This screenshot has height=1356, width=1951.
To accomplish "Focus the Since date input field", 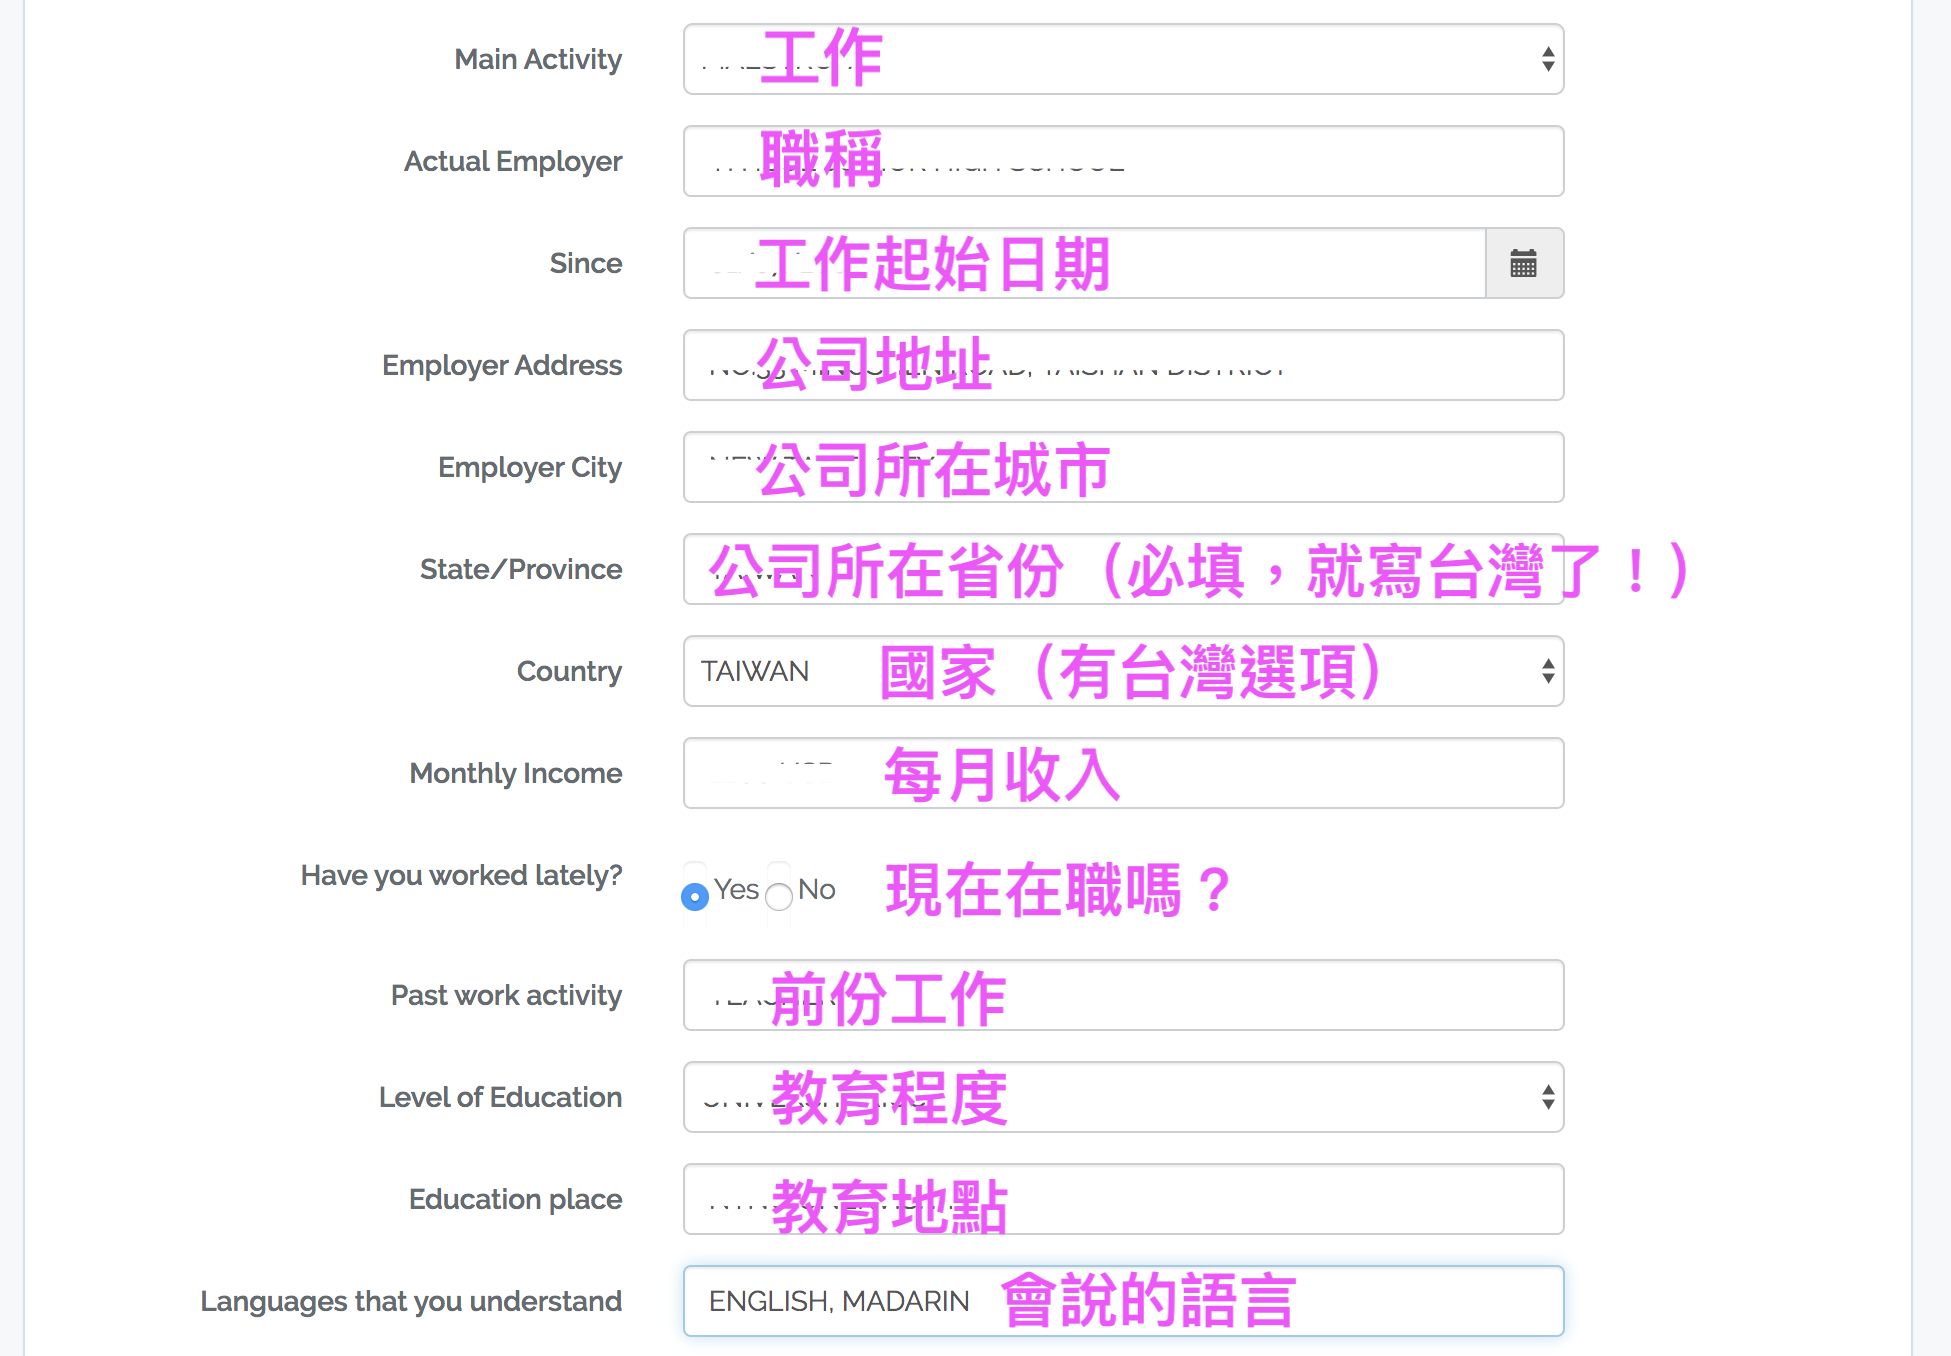I will pos(1085,264).
